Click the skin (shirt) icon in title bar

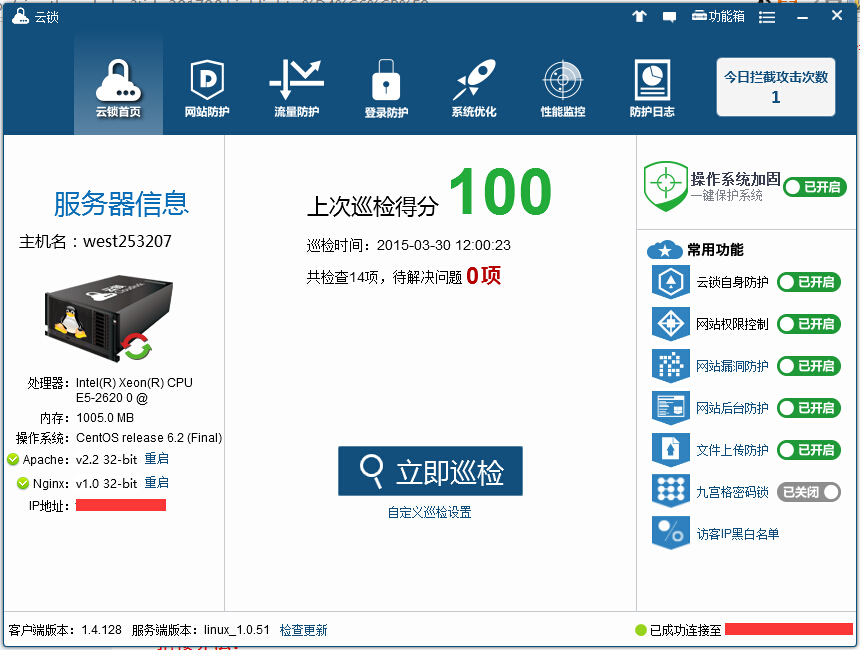(x=640, y=16)
